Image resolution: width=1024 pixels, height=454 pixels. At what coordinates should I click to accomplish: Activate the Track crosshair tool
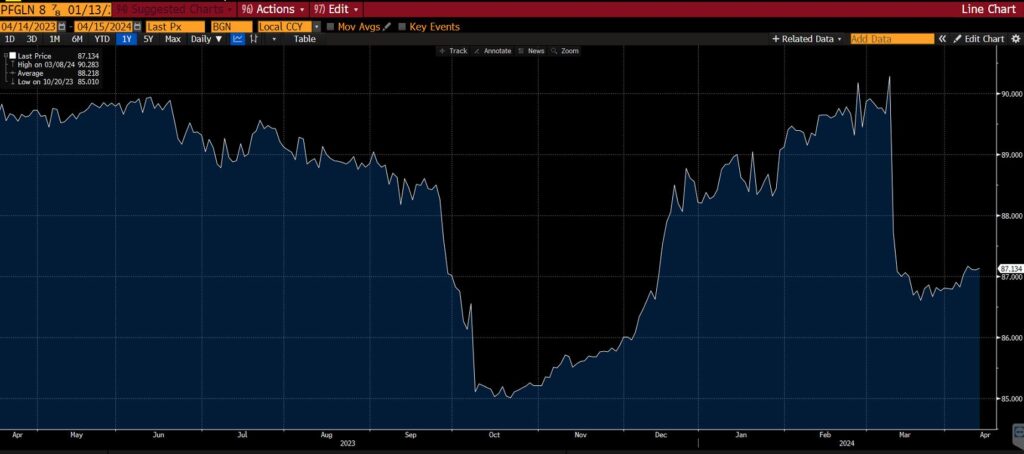pyautogui.click(x=453, y=50)
